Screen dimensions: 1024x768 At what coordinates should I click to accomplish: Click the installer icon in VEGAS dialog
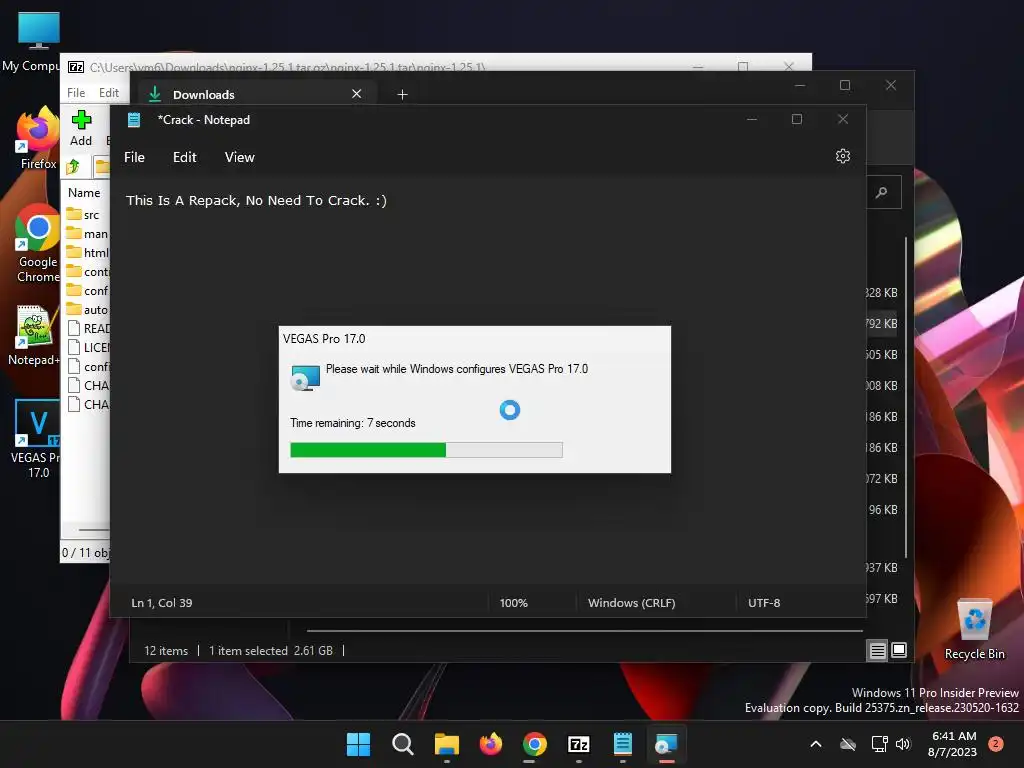305,377
